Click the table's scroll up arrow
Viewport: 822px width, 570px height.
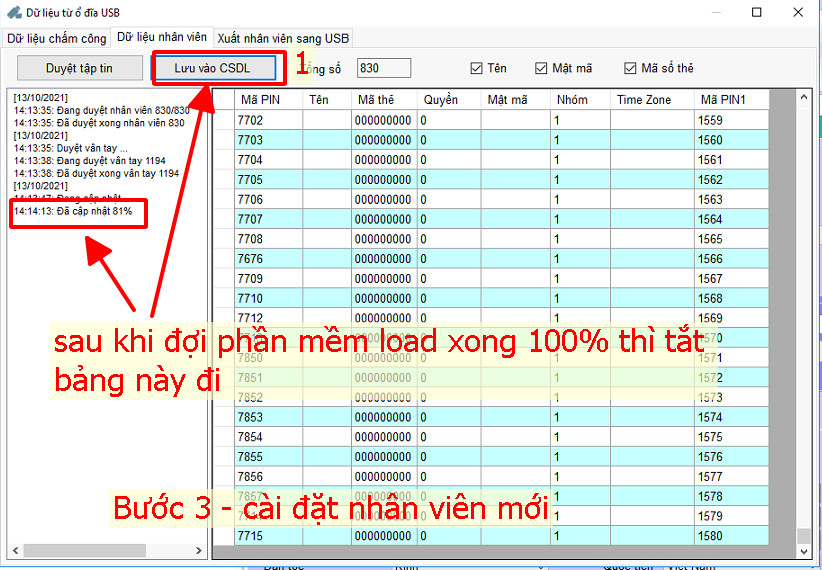[804, 97]
